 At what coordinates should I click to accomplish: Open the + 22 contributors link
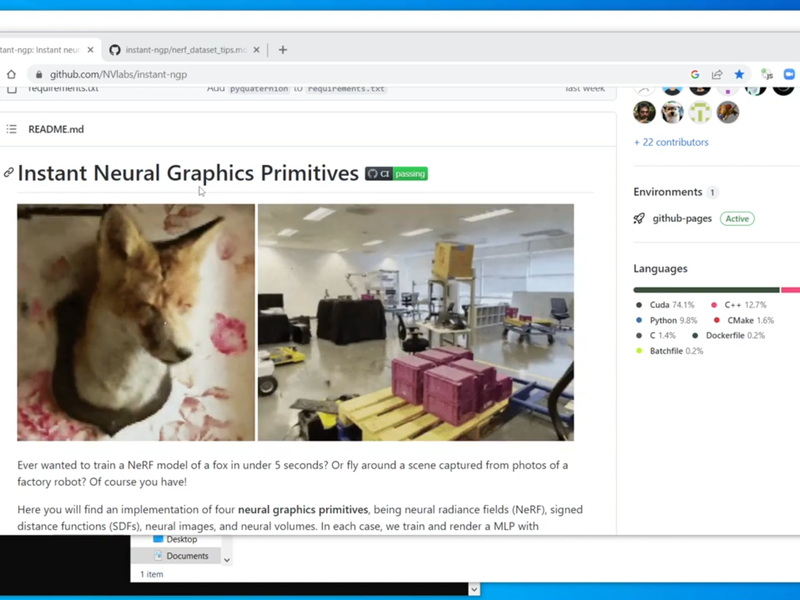point(671,142)
